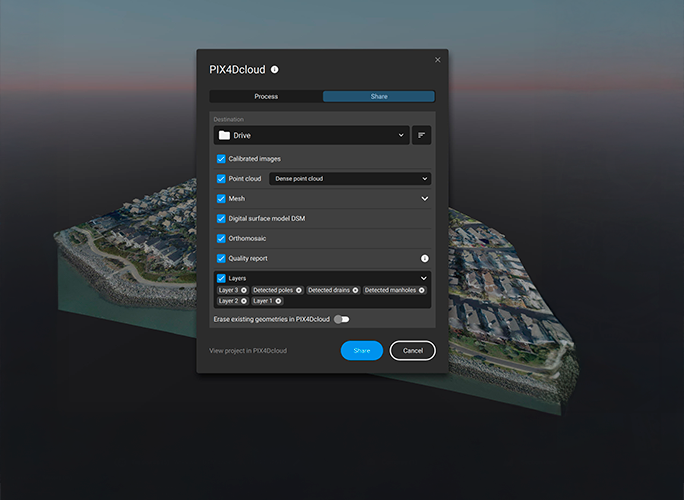Screen dimensions: 684x500
Task: Click the Detected poles label
Action: (x=273, y=290)
